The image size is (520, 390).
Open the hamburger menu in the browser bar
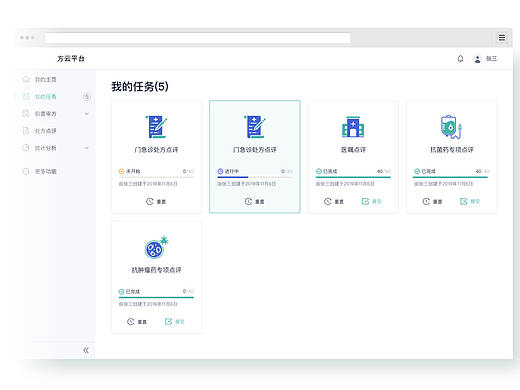[x=501, y=37]
